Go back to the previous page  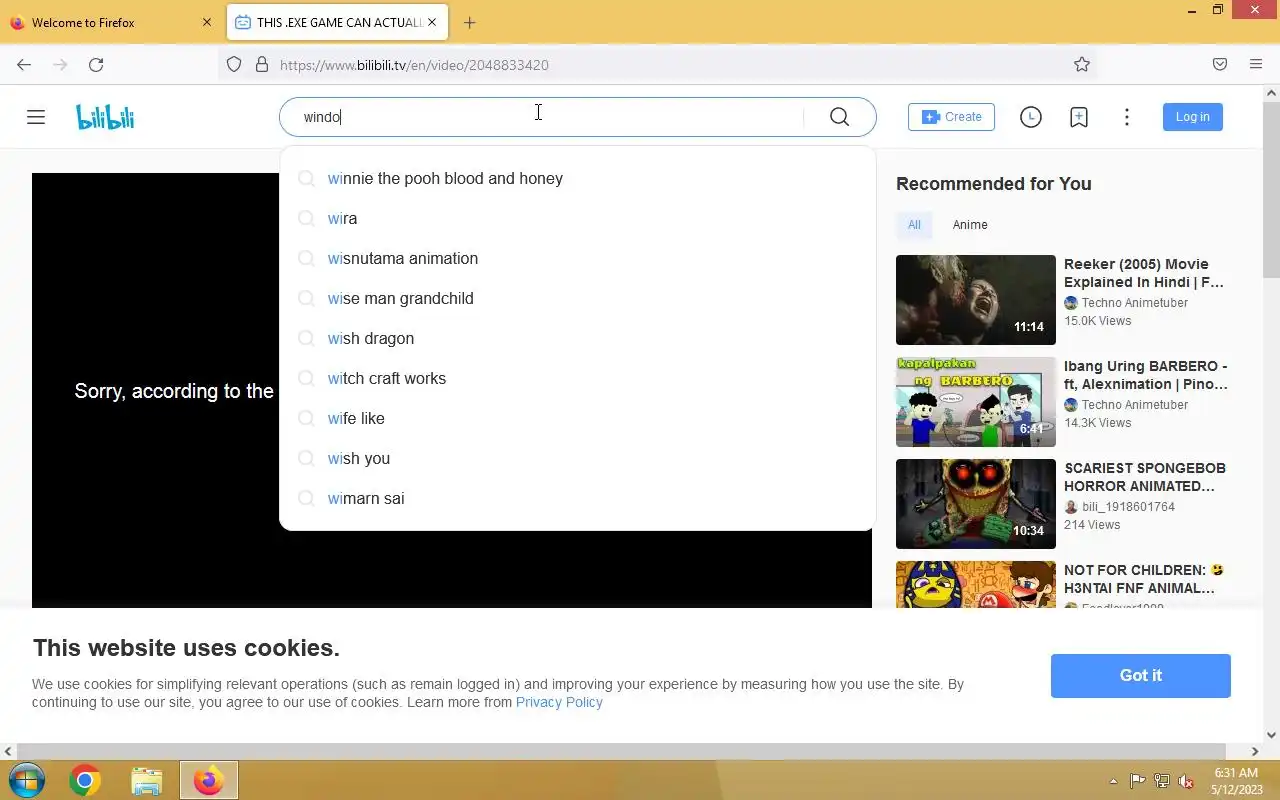(24, 64)
